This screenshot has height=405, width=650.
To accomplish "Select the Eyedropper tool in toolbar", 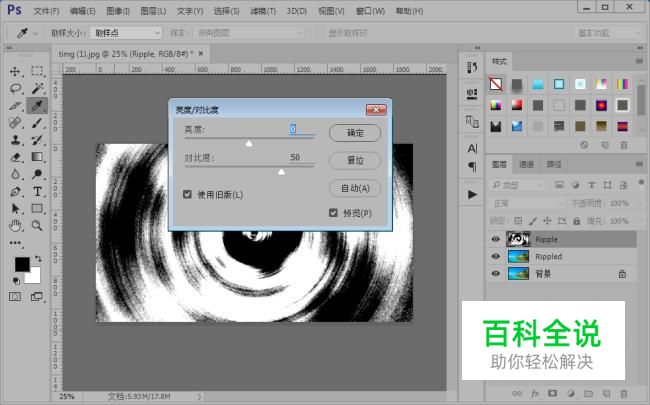I will pos(37,106).
